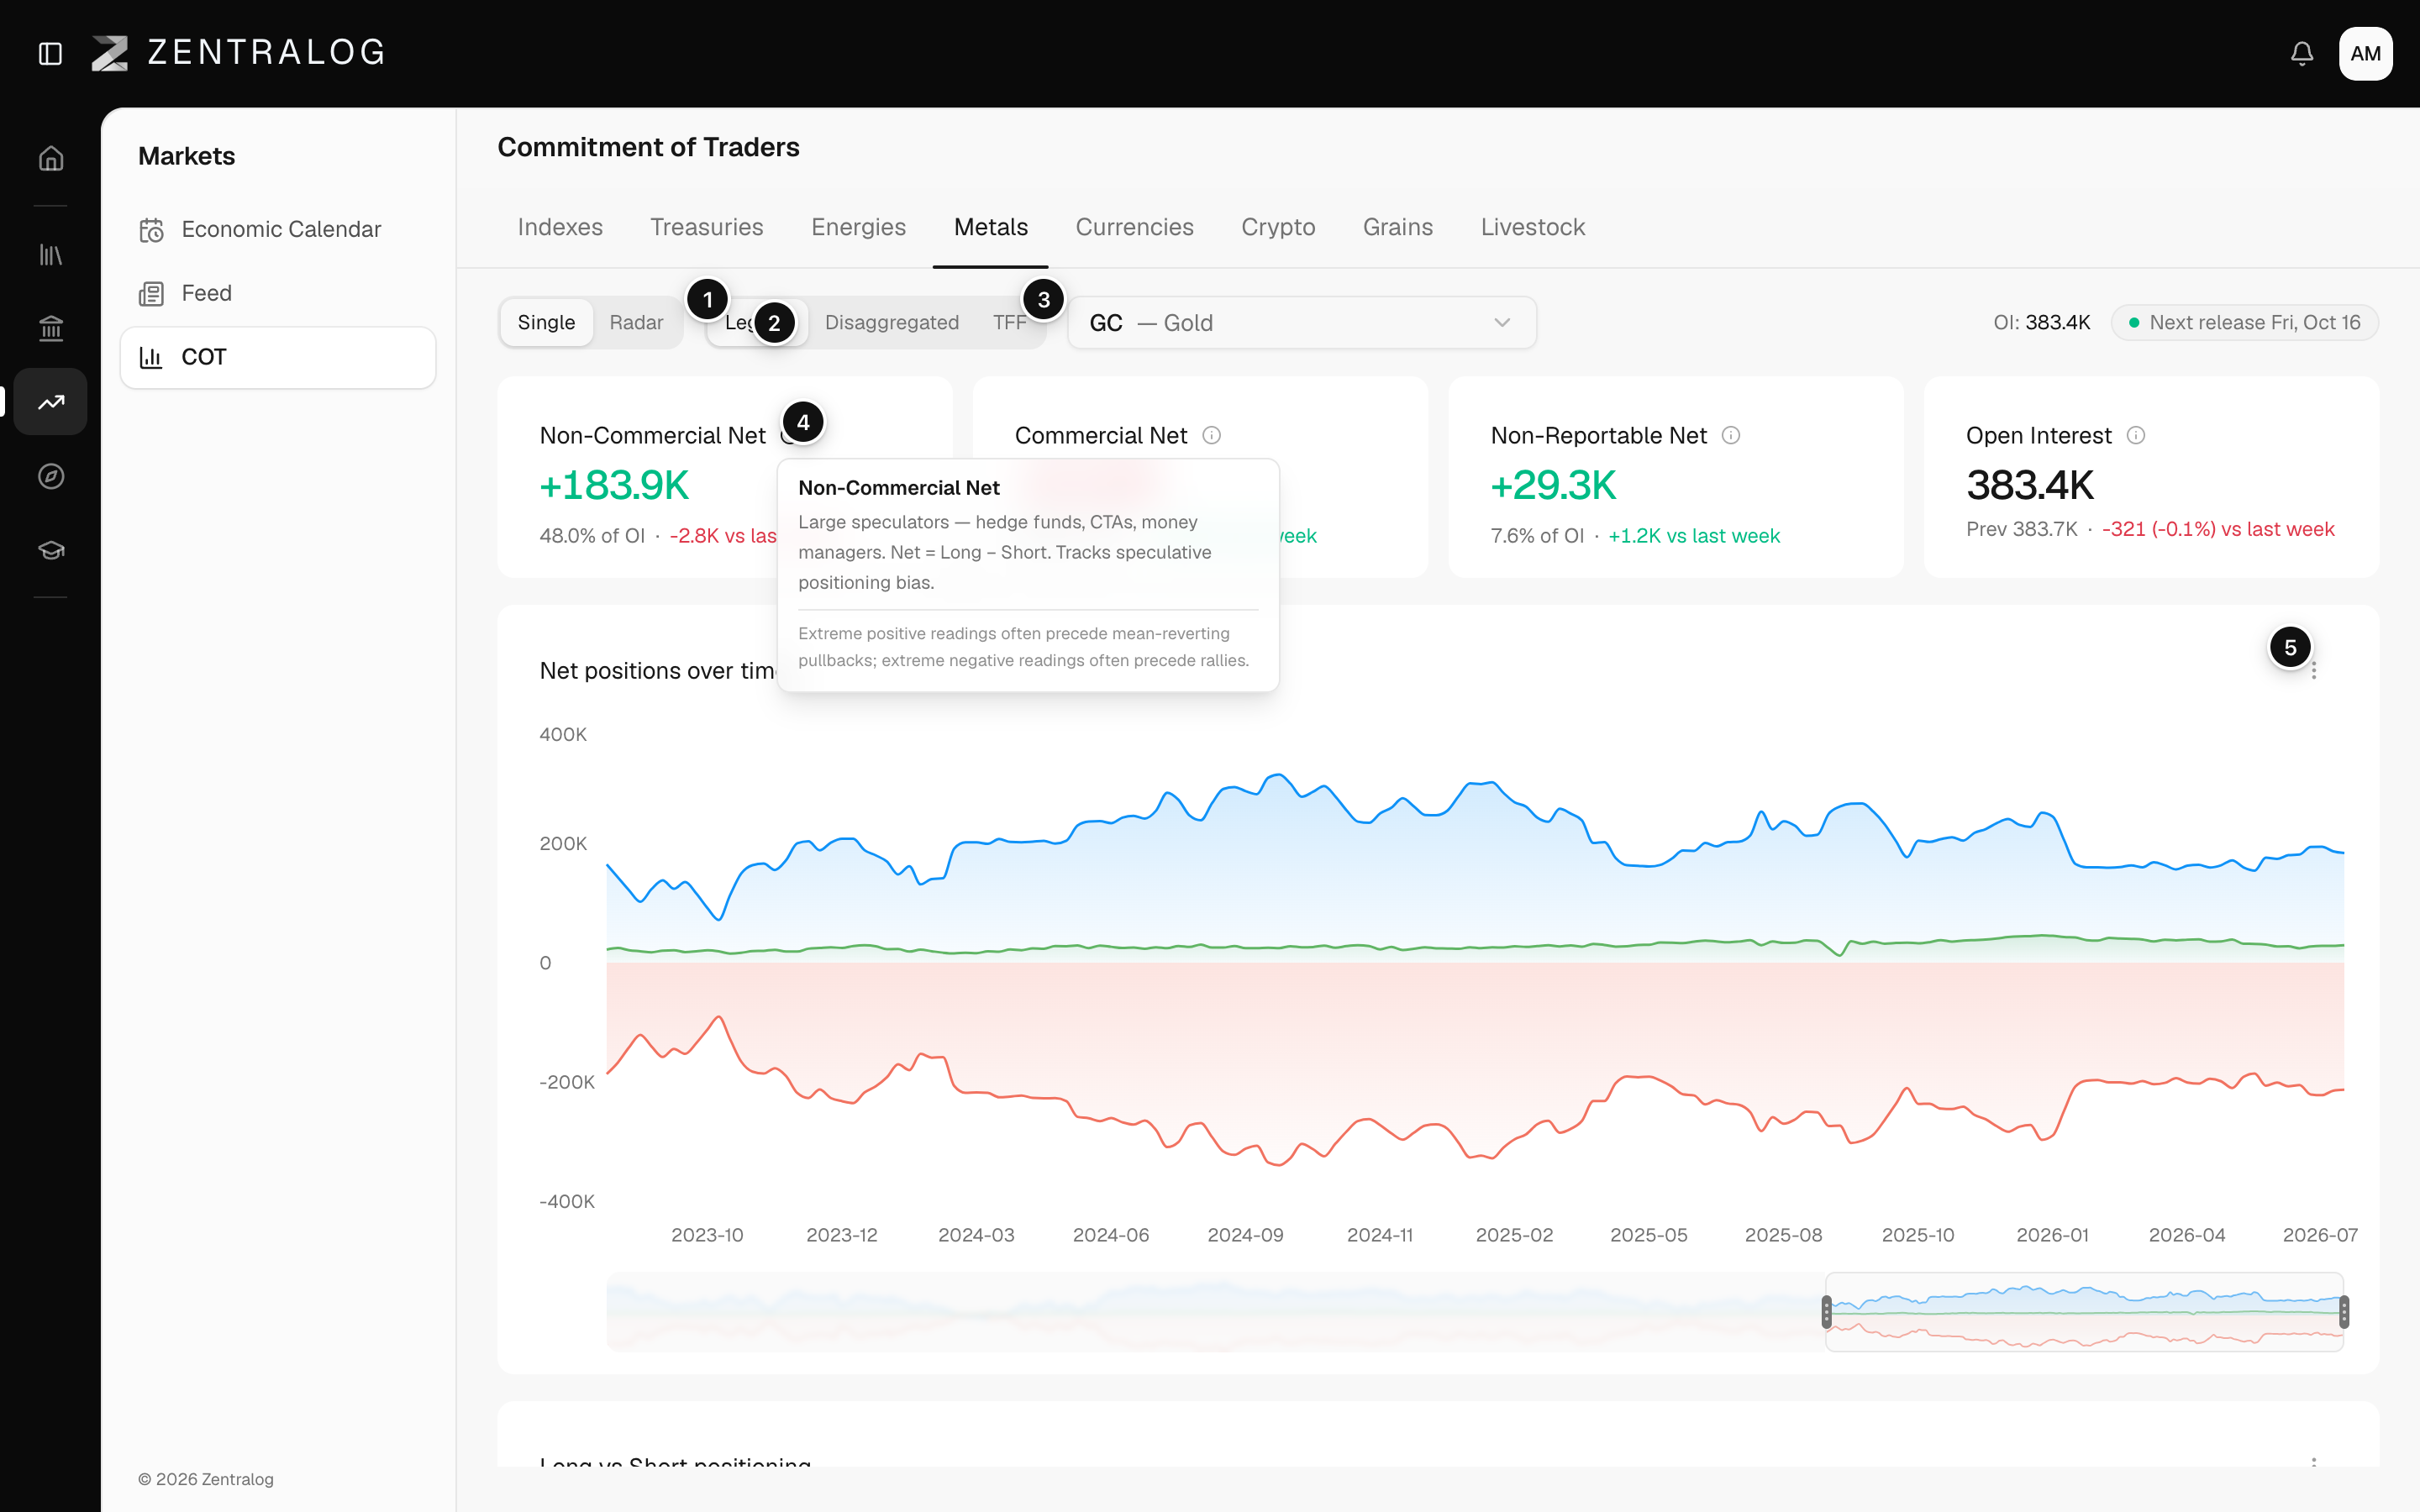Click the range navigator selected window
2420x1512 pixels.
click(x=2085, y=1311)
